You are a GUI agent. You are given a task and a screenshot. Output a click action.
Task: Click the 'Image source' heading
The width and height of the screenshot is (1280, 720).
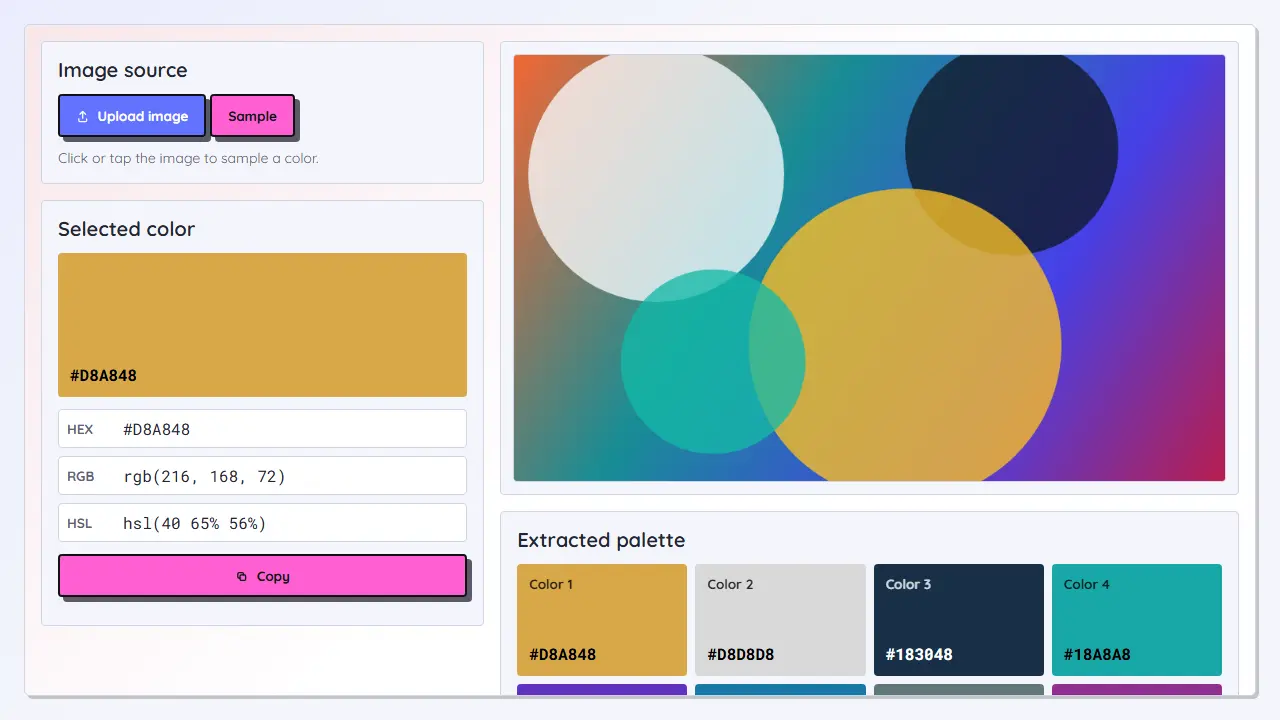pyautogui.click(x=122, y=70)
